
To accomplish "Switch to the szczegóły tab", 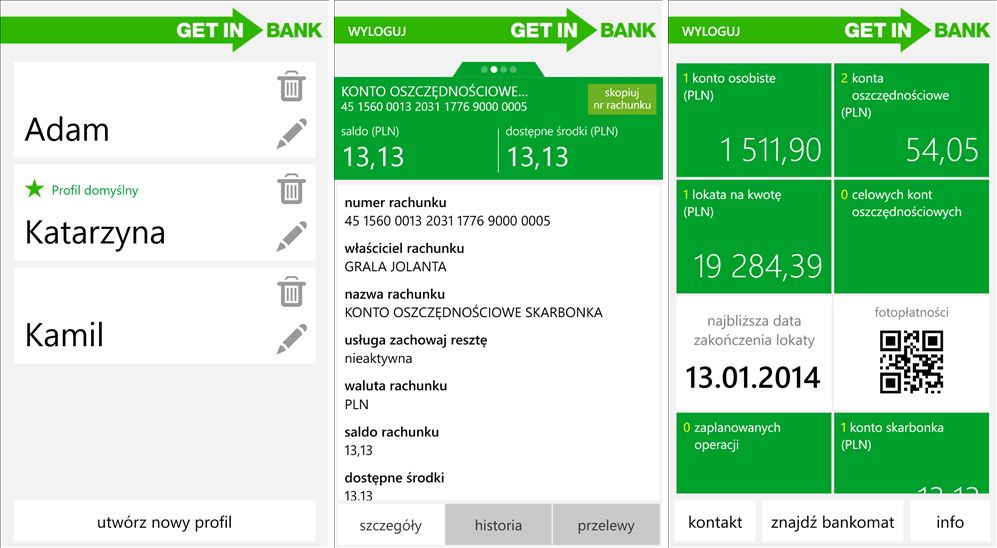I will (x=390, y=525).
